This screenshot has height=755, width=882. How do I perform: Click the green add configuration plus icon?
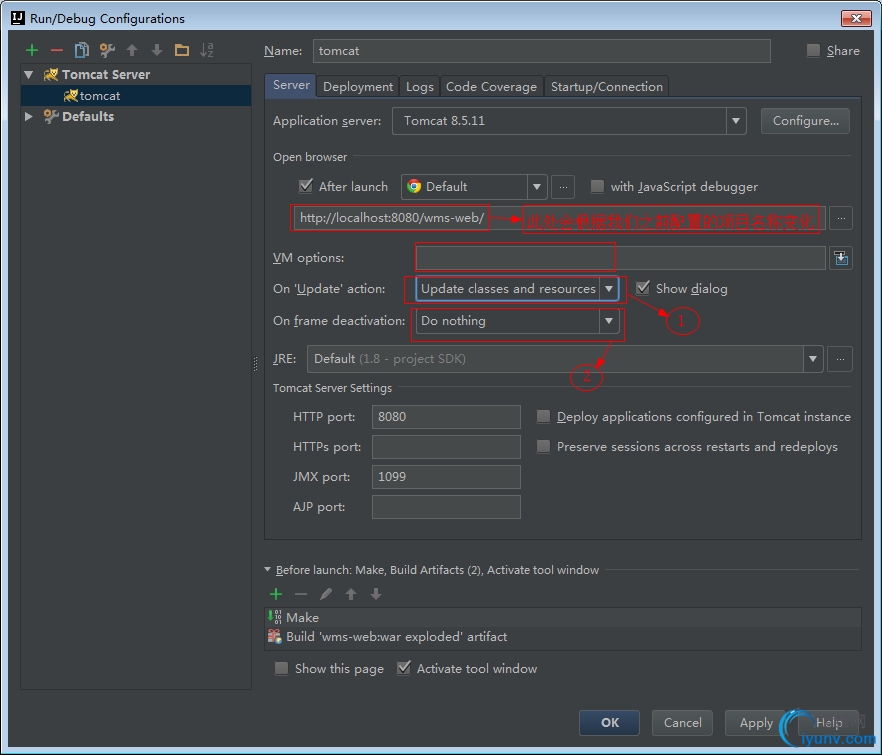[32, 50]
